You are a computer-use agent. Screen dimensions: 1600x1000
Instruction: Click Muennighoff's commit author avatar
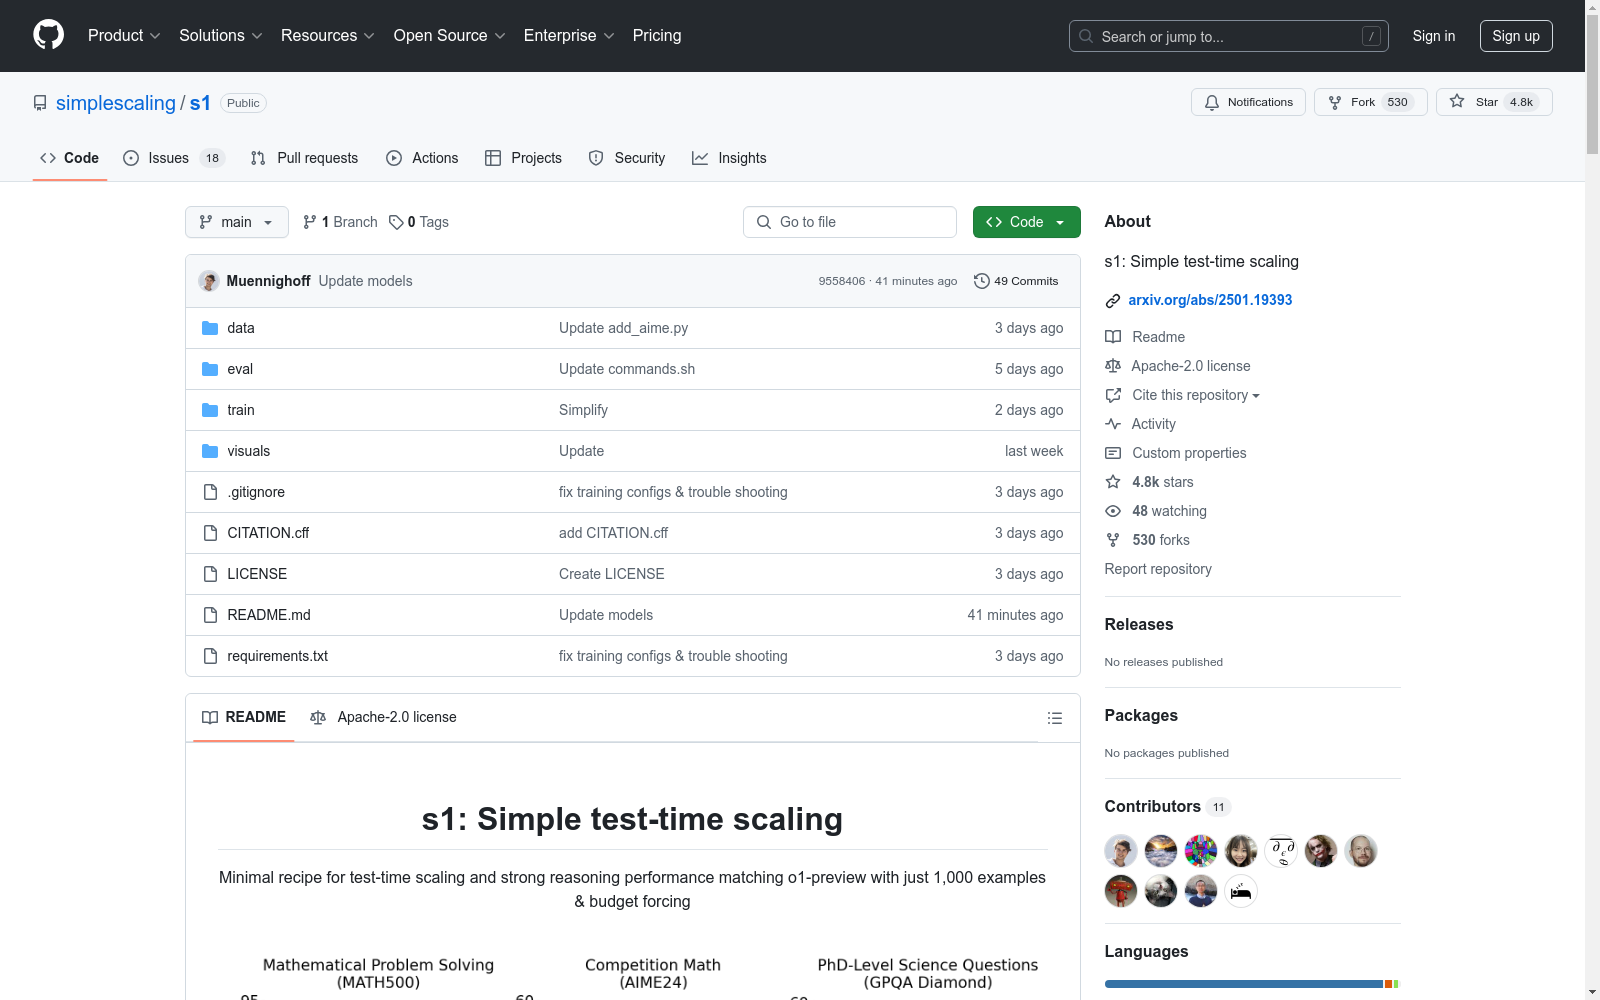[x=209, y=281]
